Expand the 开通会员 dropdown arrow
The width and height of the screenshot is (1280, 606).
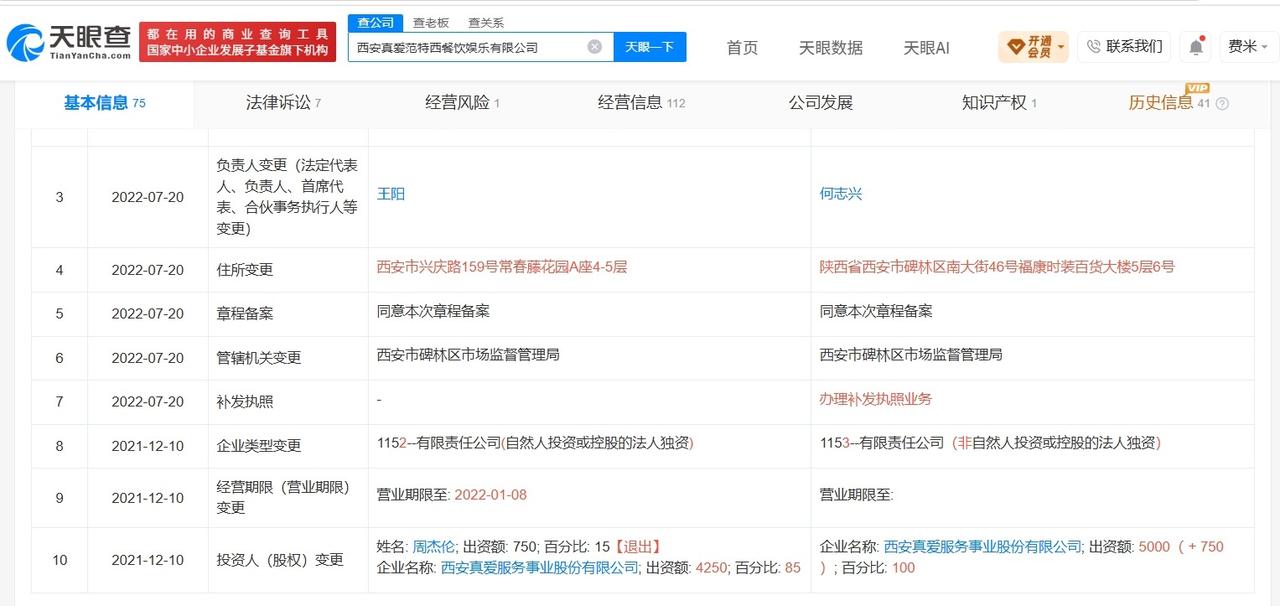tap(1060, 47)
